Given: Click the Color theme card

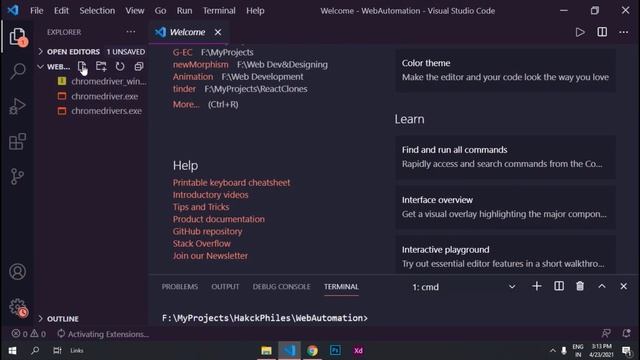Looking at the screenshot, I should pyautogui.click(x=505, y=70).
